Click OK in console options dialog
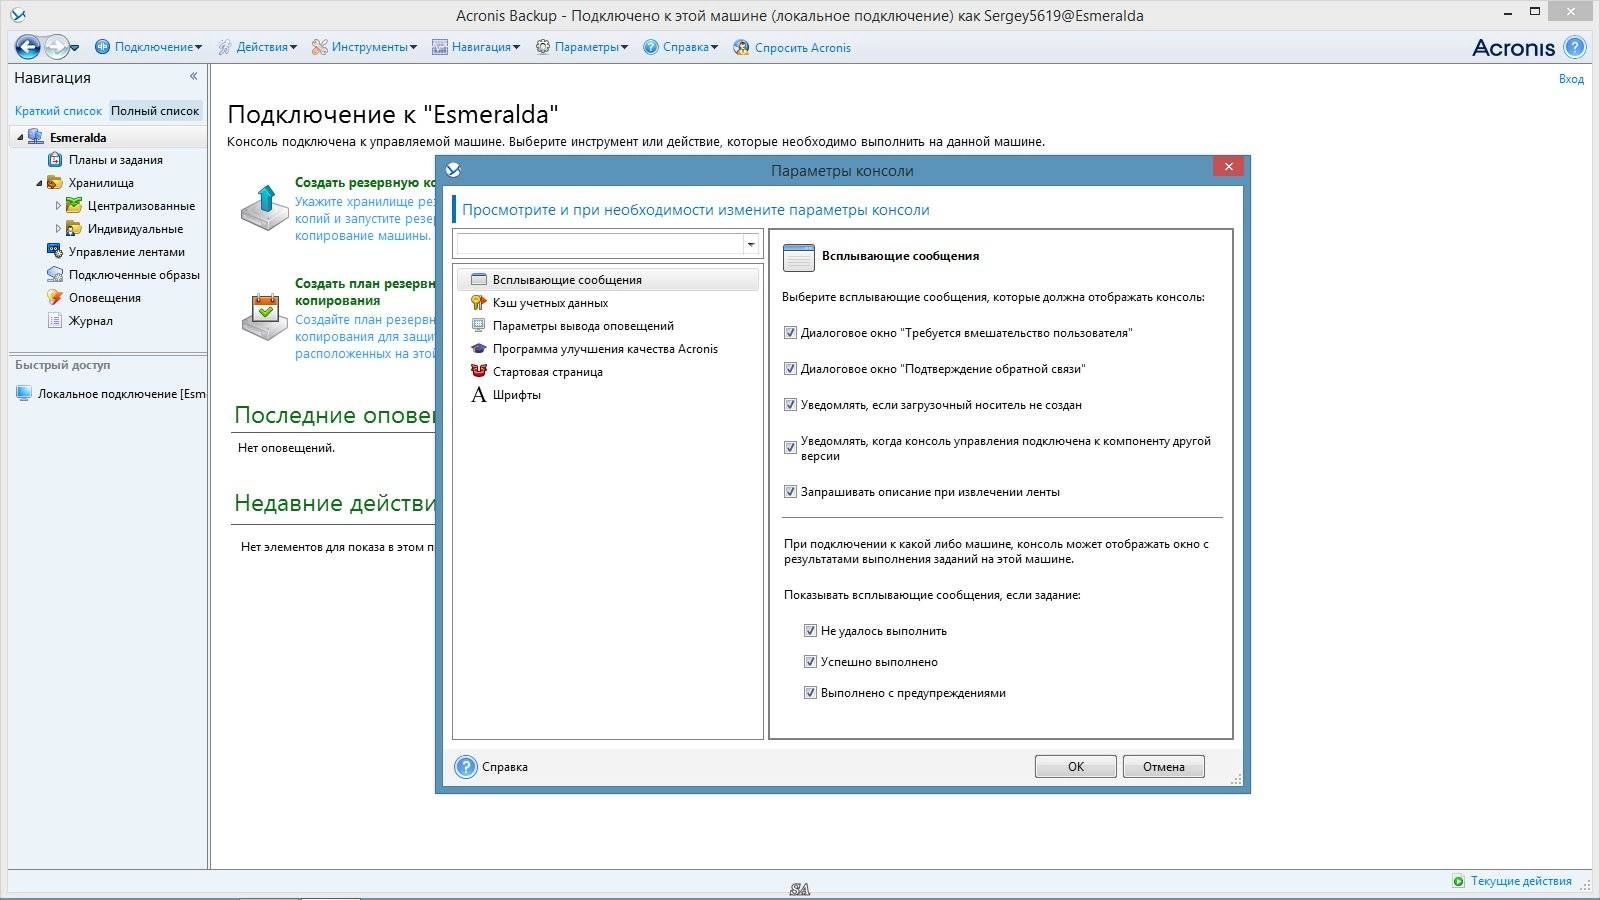 1076,767
